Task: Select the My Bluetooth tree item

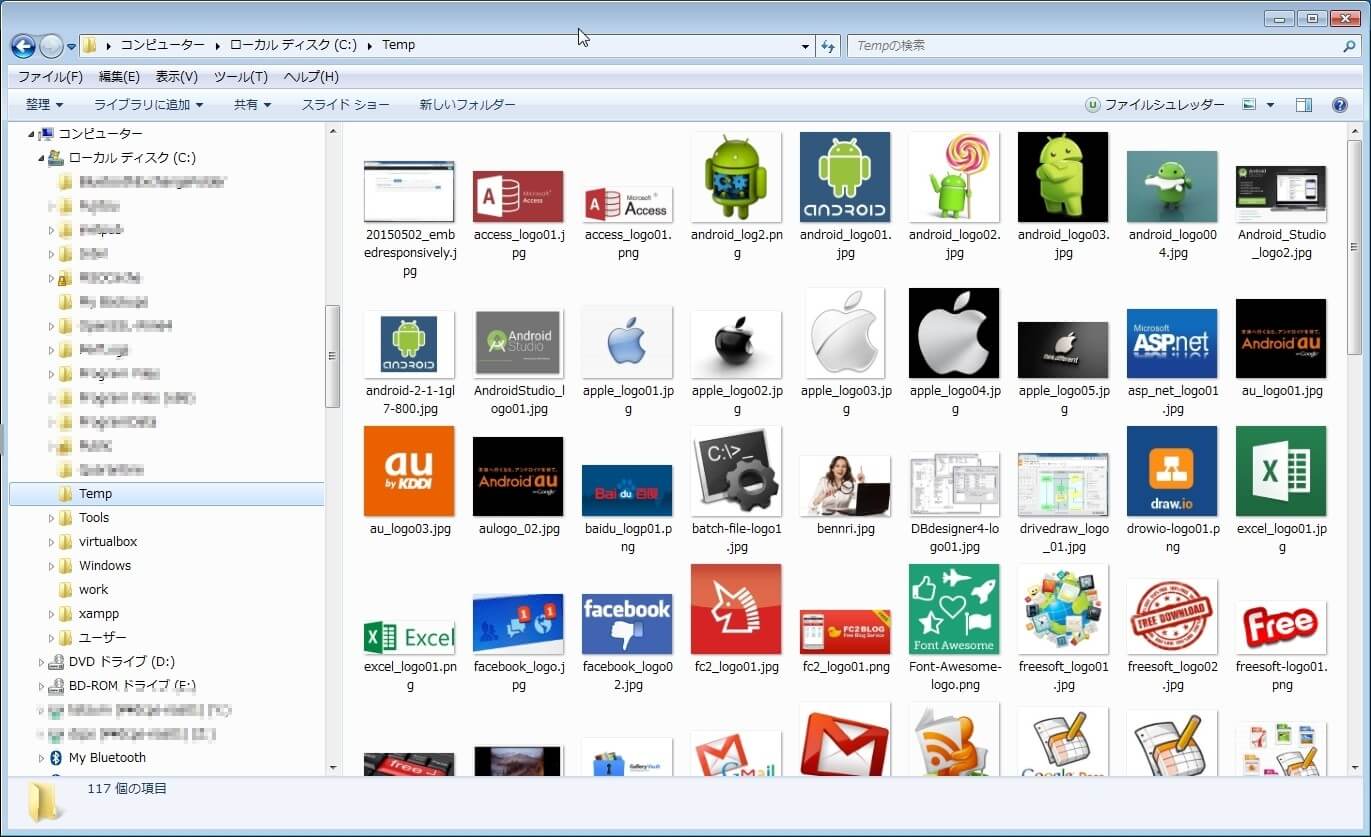Action: [107, 758]
